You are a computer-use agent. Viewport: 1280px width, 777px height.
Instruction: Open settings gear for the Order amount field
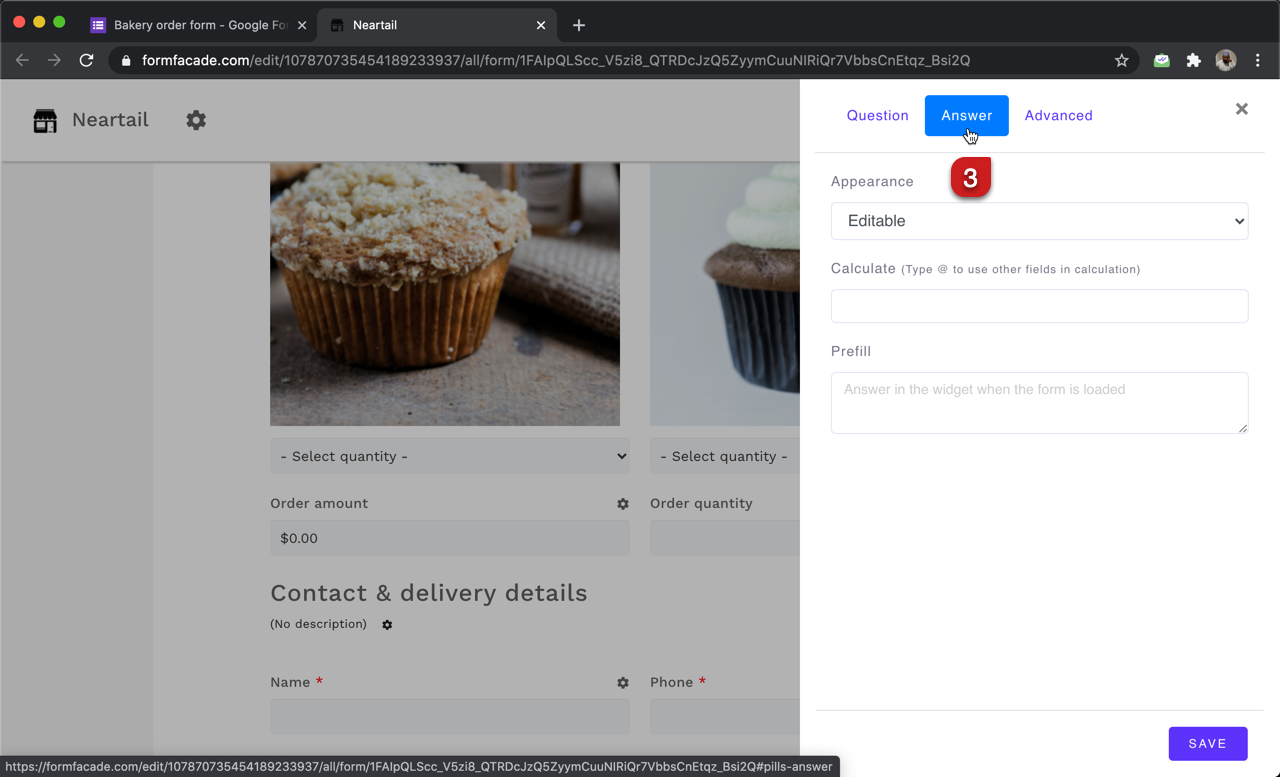[x=623, y=504]
